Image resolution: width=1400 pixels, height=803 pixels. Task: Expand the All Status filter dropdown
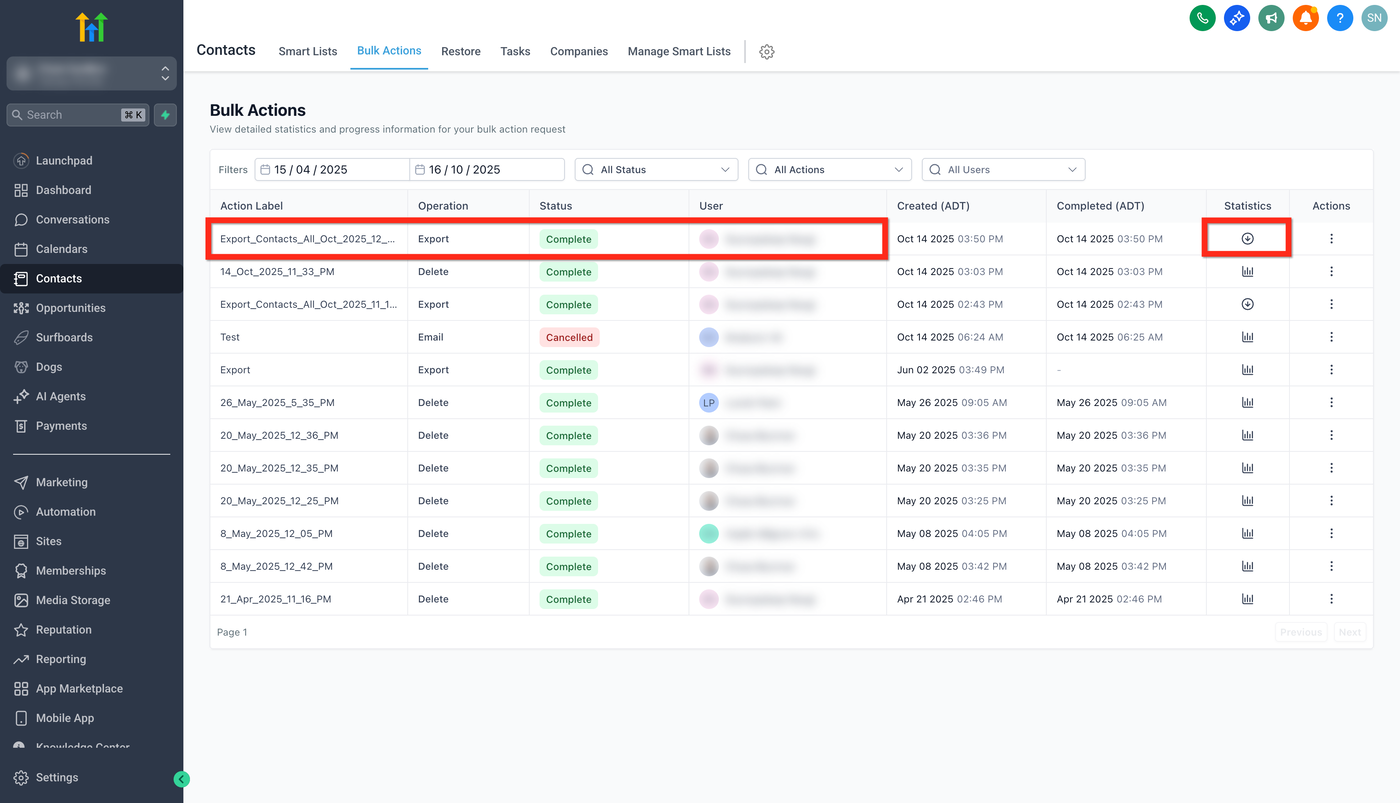656,170
